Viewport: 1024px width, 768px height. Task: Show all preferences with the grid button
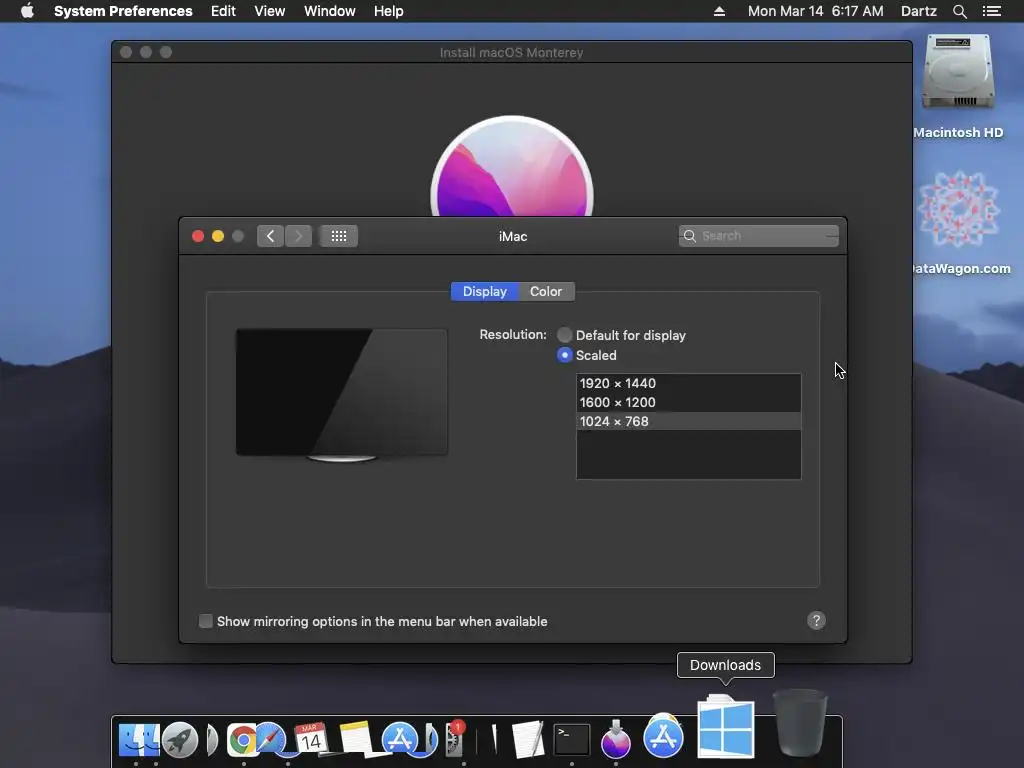point(338,236)
